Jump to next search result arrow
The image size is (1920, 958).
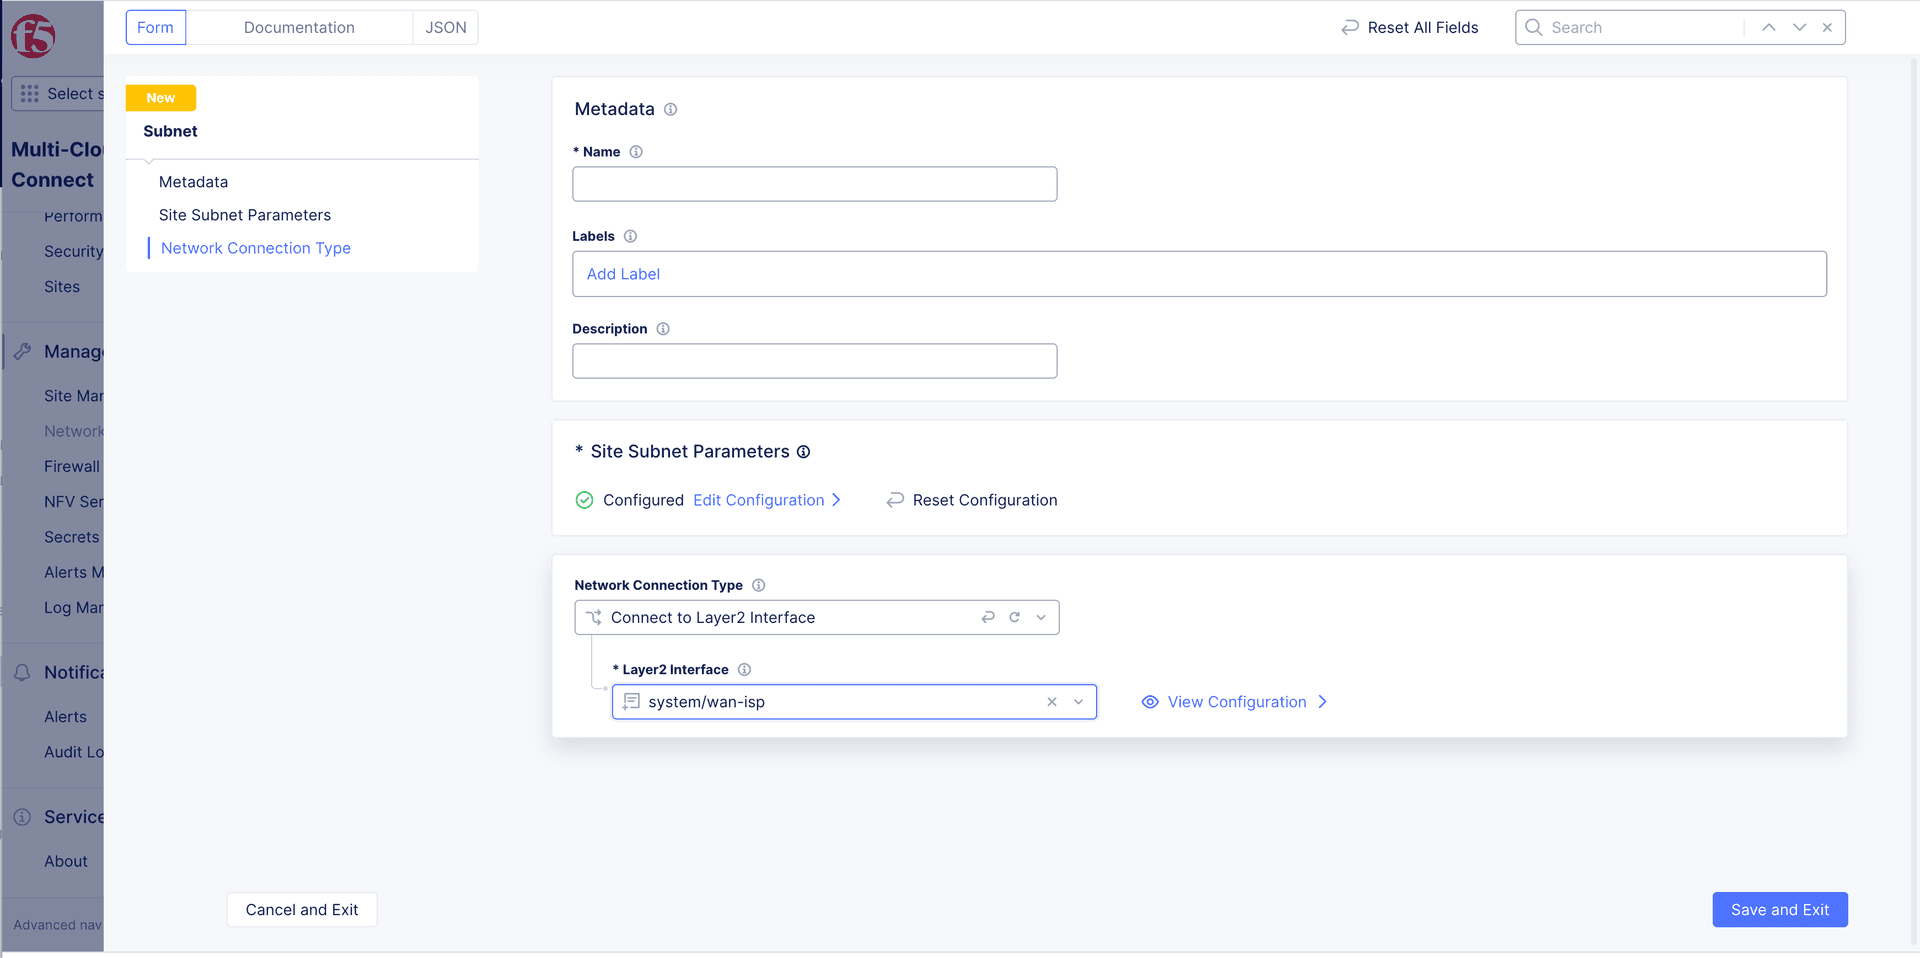[1799, 28]
